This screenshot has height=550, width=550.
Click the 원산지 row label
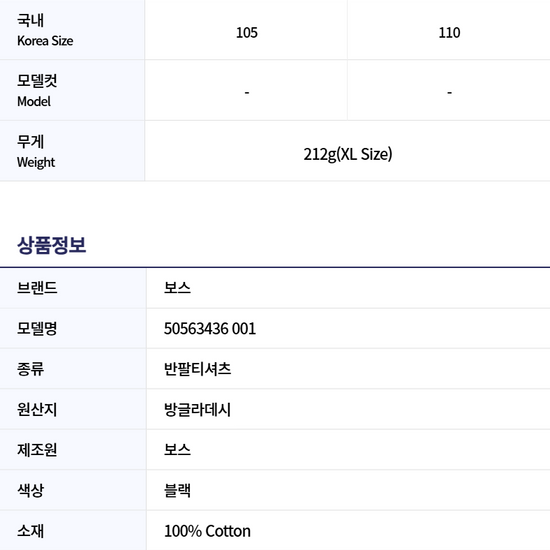[37, 409]
